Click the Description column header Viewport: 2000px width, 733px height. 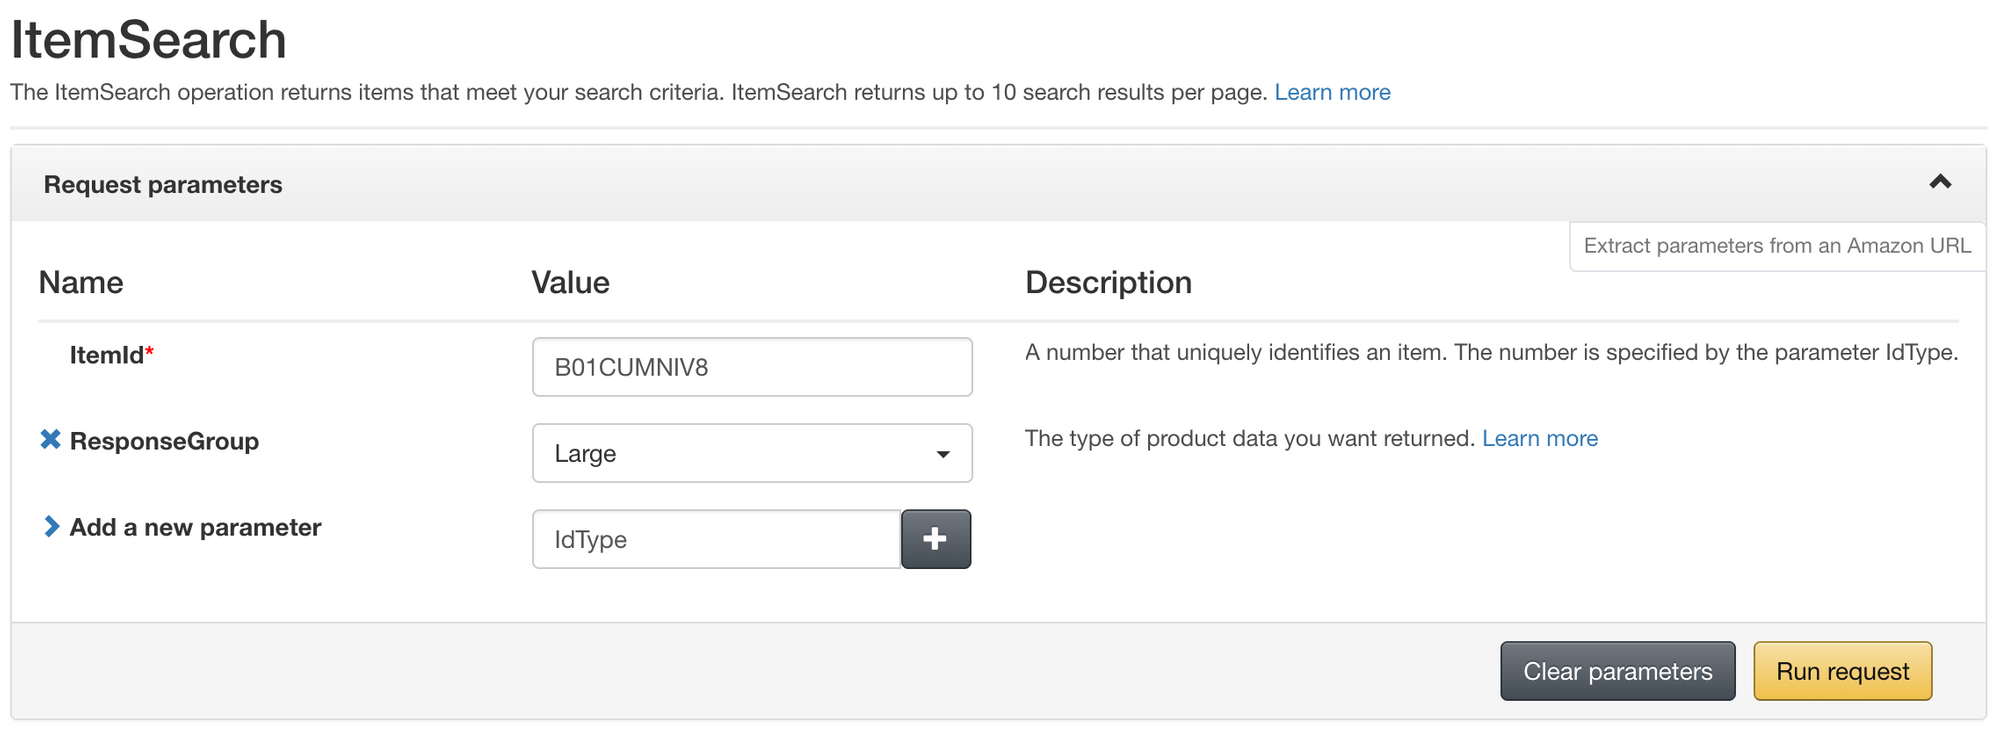pyautogui.click(x=1108, y=282)
